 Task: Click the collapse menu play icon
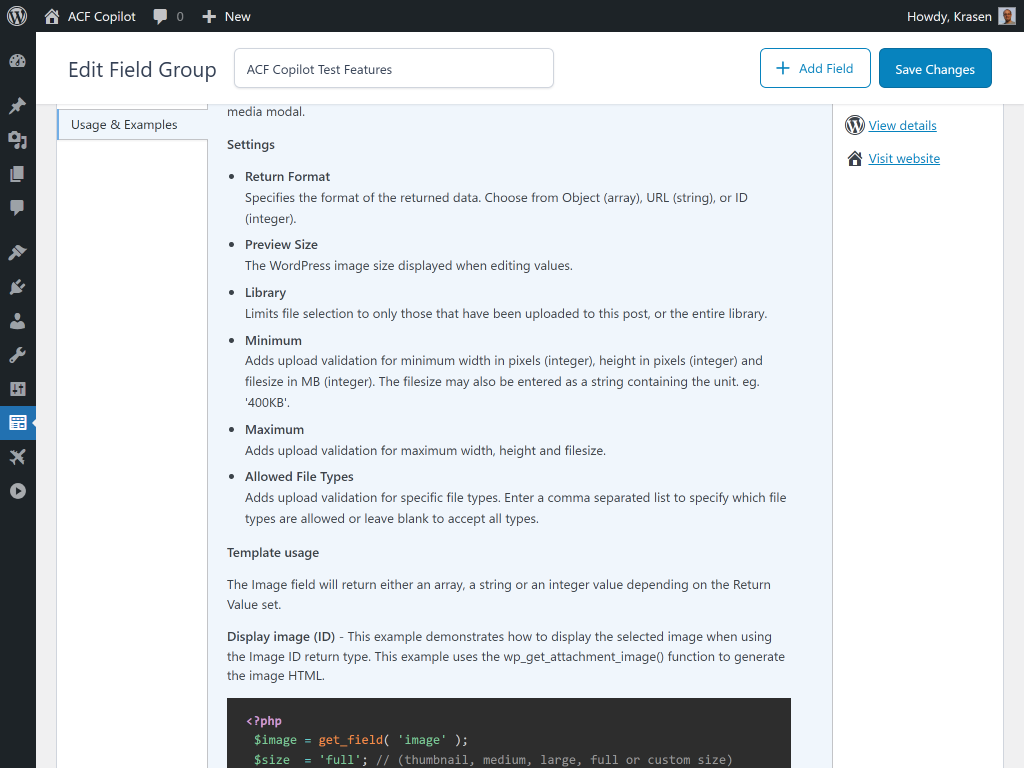tap(17, 491)
